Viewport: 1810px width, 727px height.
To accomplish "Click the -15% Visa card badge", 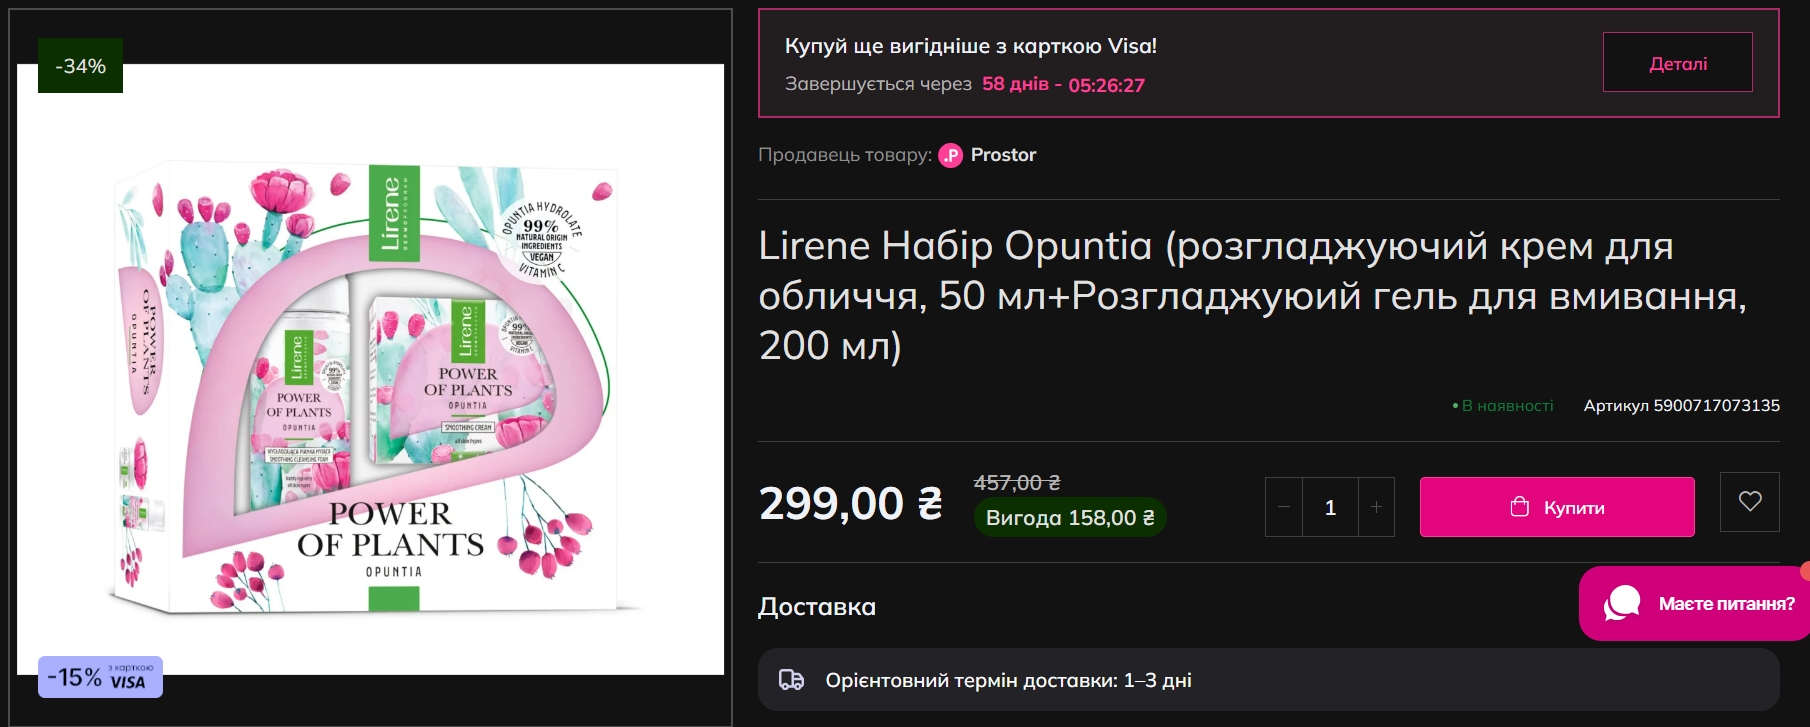I will point(100,677).
